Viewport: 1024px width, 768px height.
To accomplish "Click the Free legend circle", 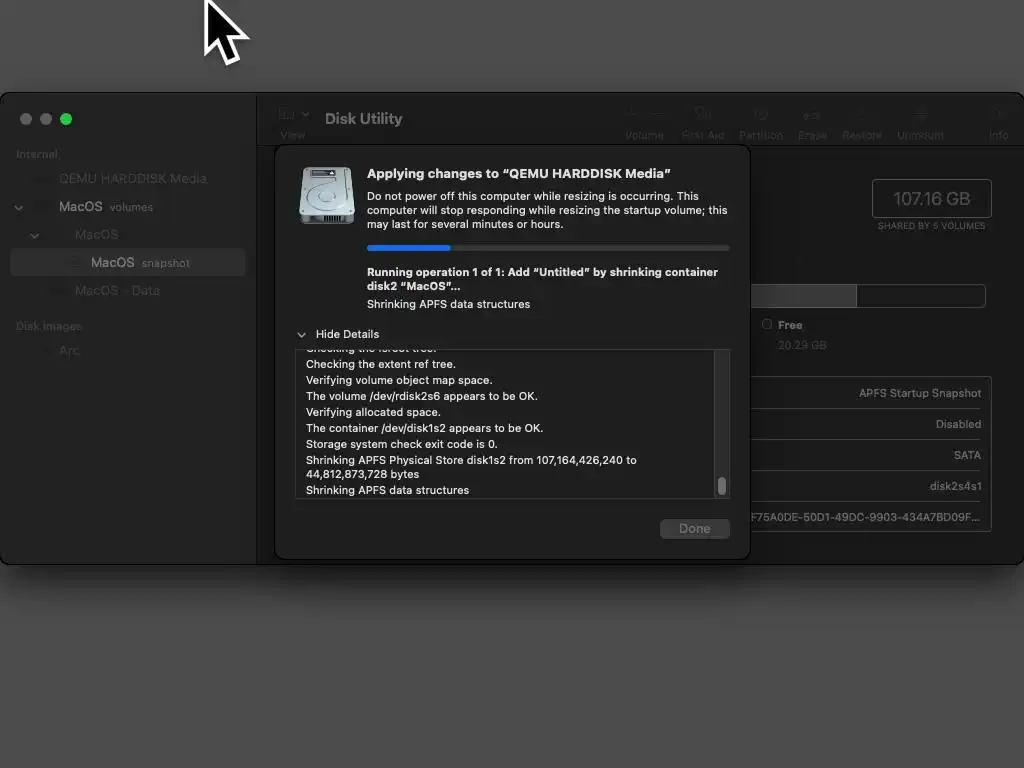I will (767, 325).
